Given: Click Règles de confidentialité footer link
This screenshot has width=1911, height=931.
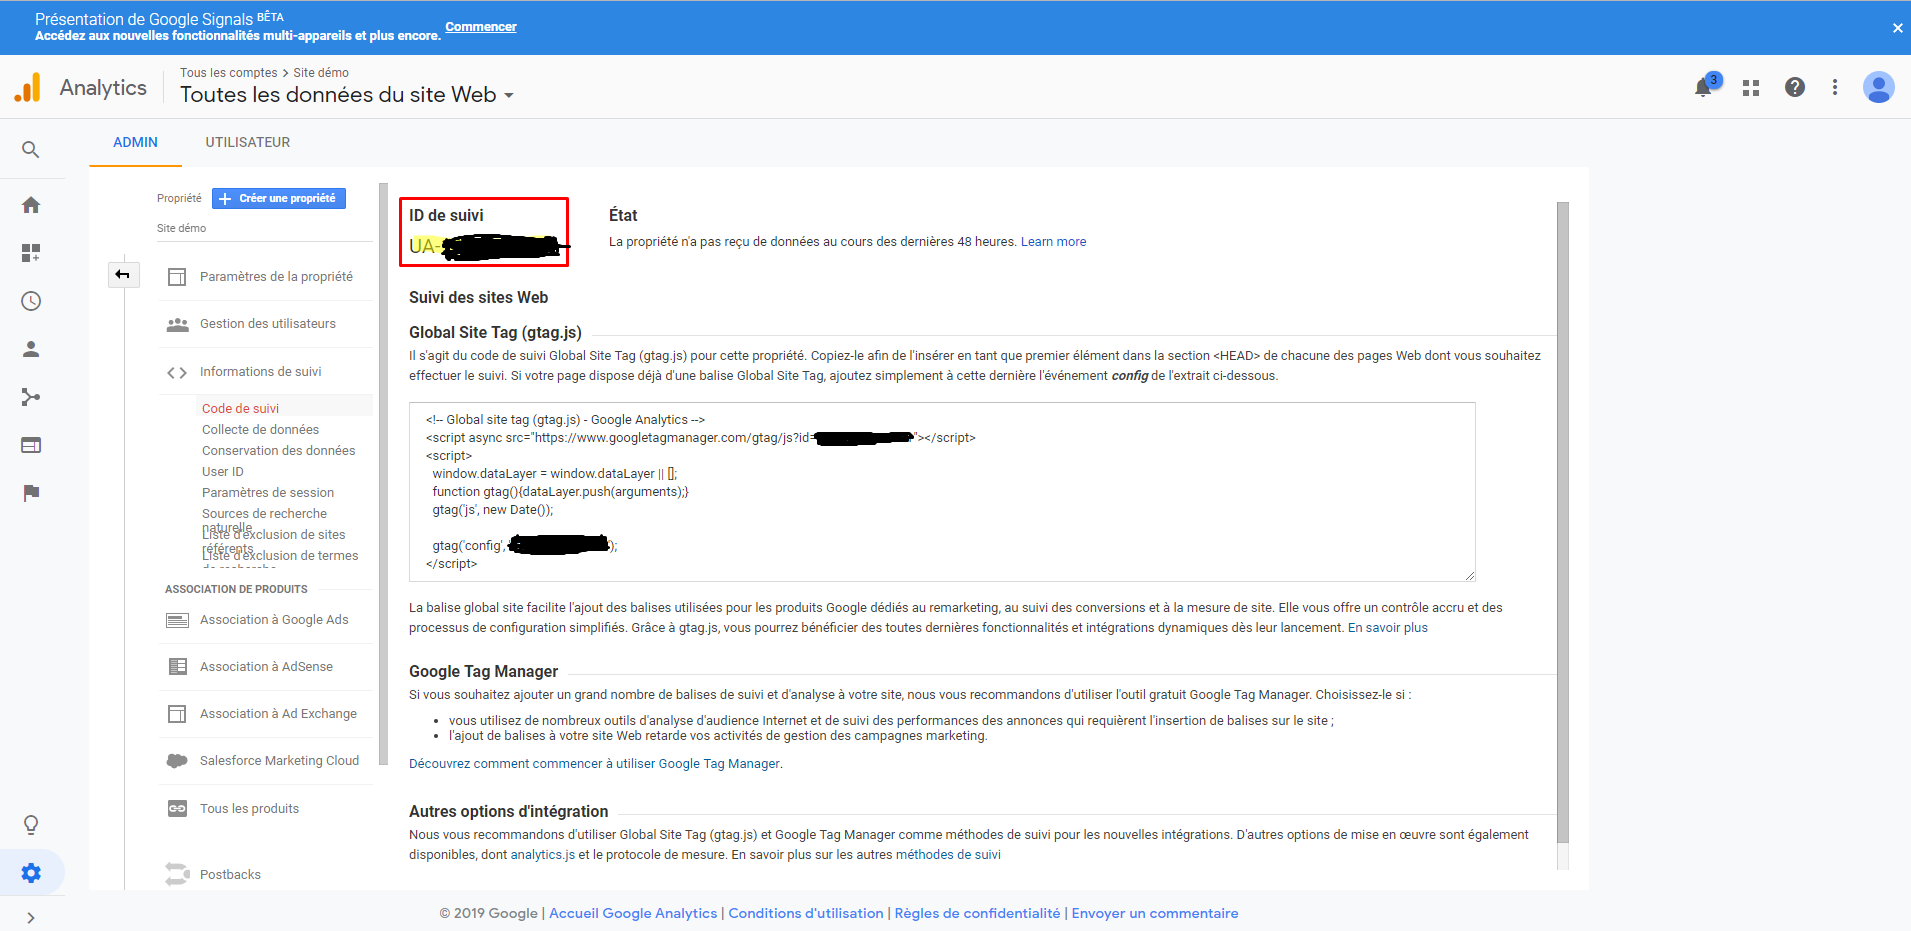Looking at the screenshot, I should [977, 914].
